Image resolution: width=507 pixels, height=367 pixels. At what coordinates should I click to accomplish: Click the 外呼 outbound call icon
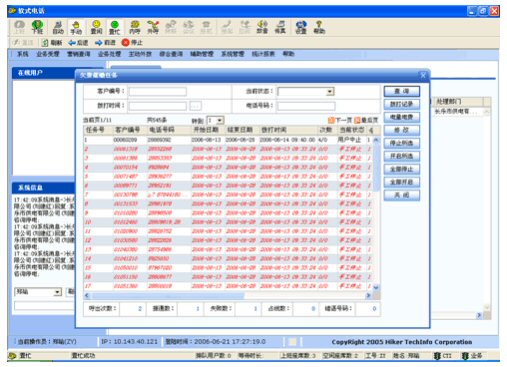pyautogui.click(x=153, y=27)
